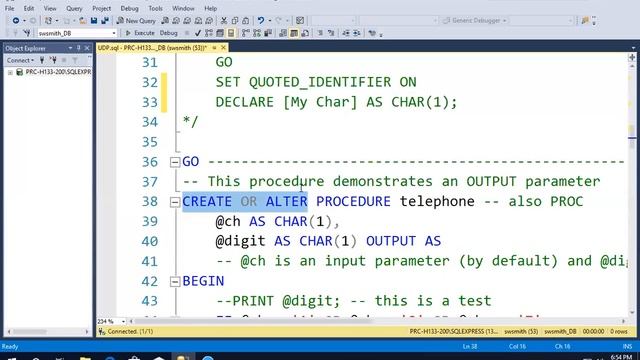Image resolution: width=640 pixels, height=360 pixels.
Task: Click the Open File folder icon
Action: pos(83,20)
